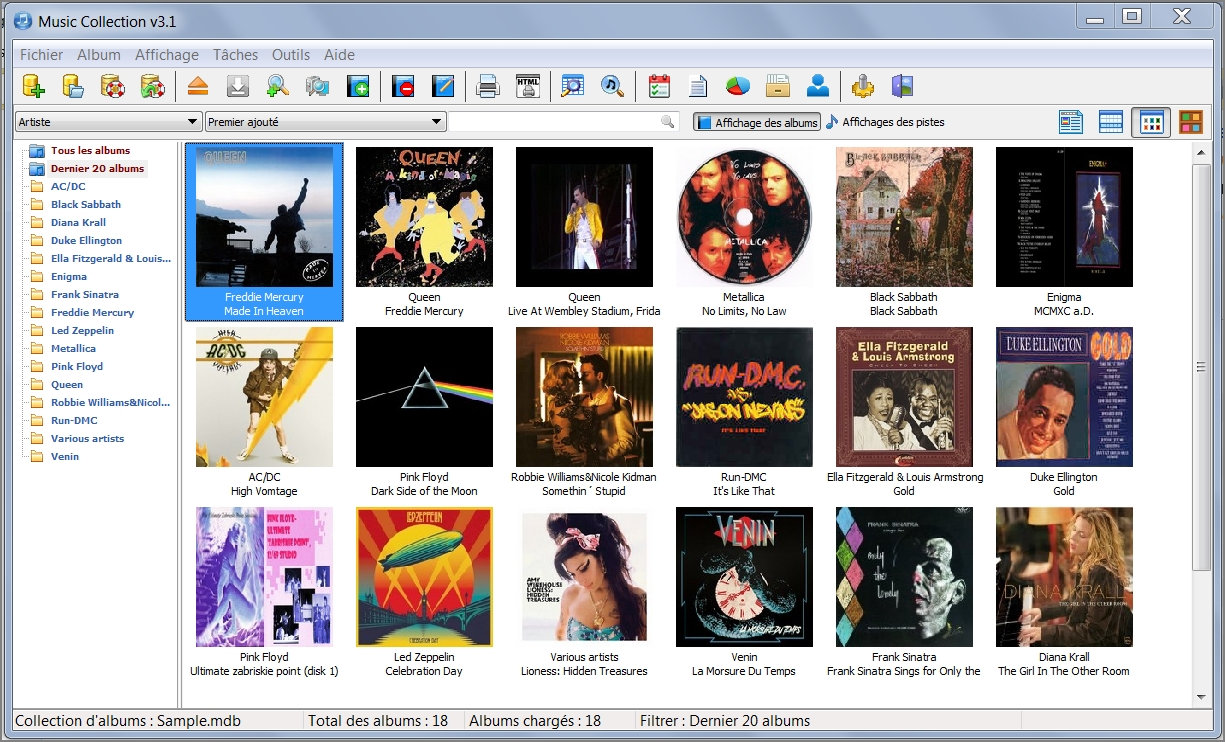This screenshot has width=1225, height=742.
Task: Click the blue person icon in toolbar
Action: (x=817, y=86)
